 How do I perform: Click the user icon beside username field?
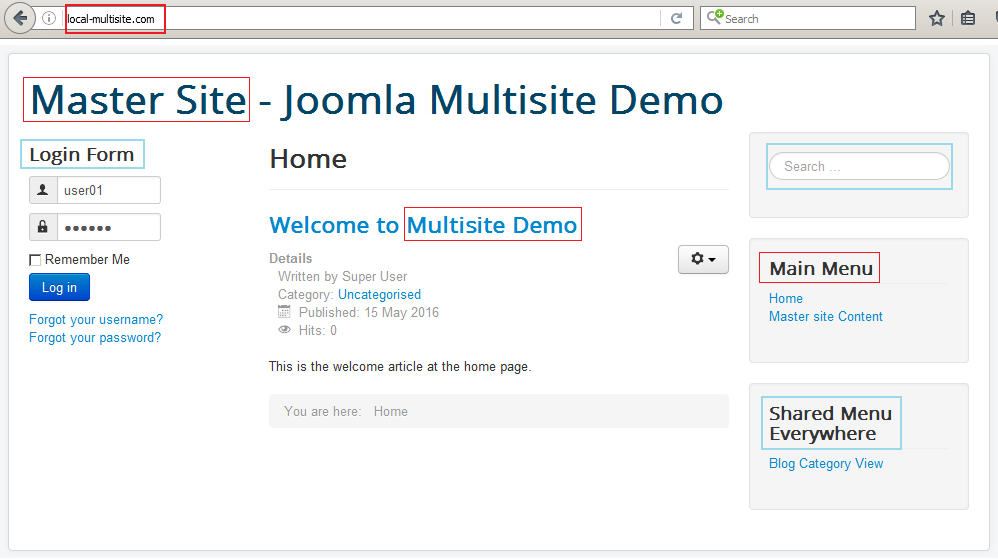click(x=43, y=190)
